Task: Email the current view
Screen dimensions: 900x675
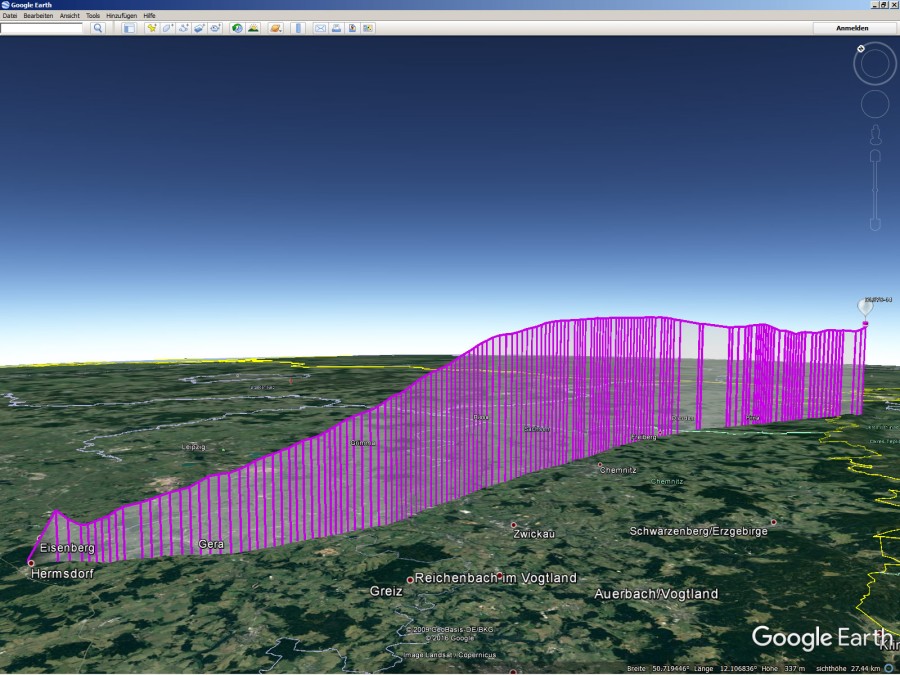Action: [x=320, y=28]
